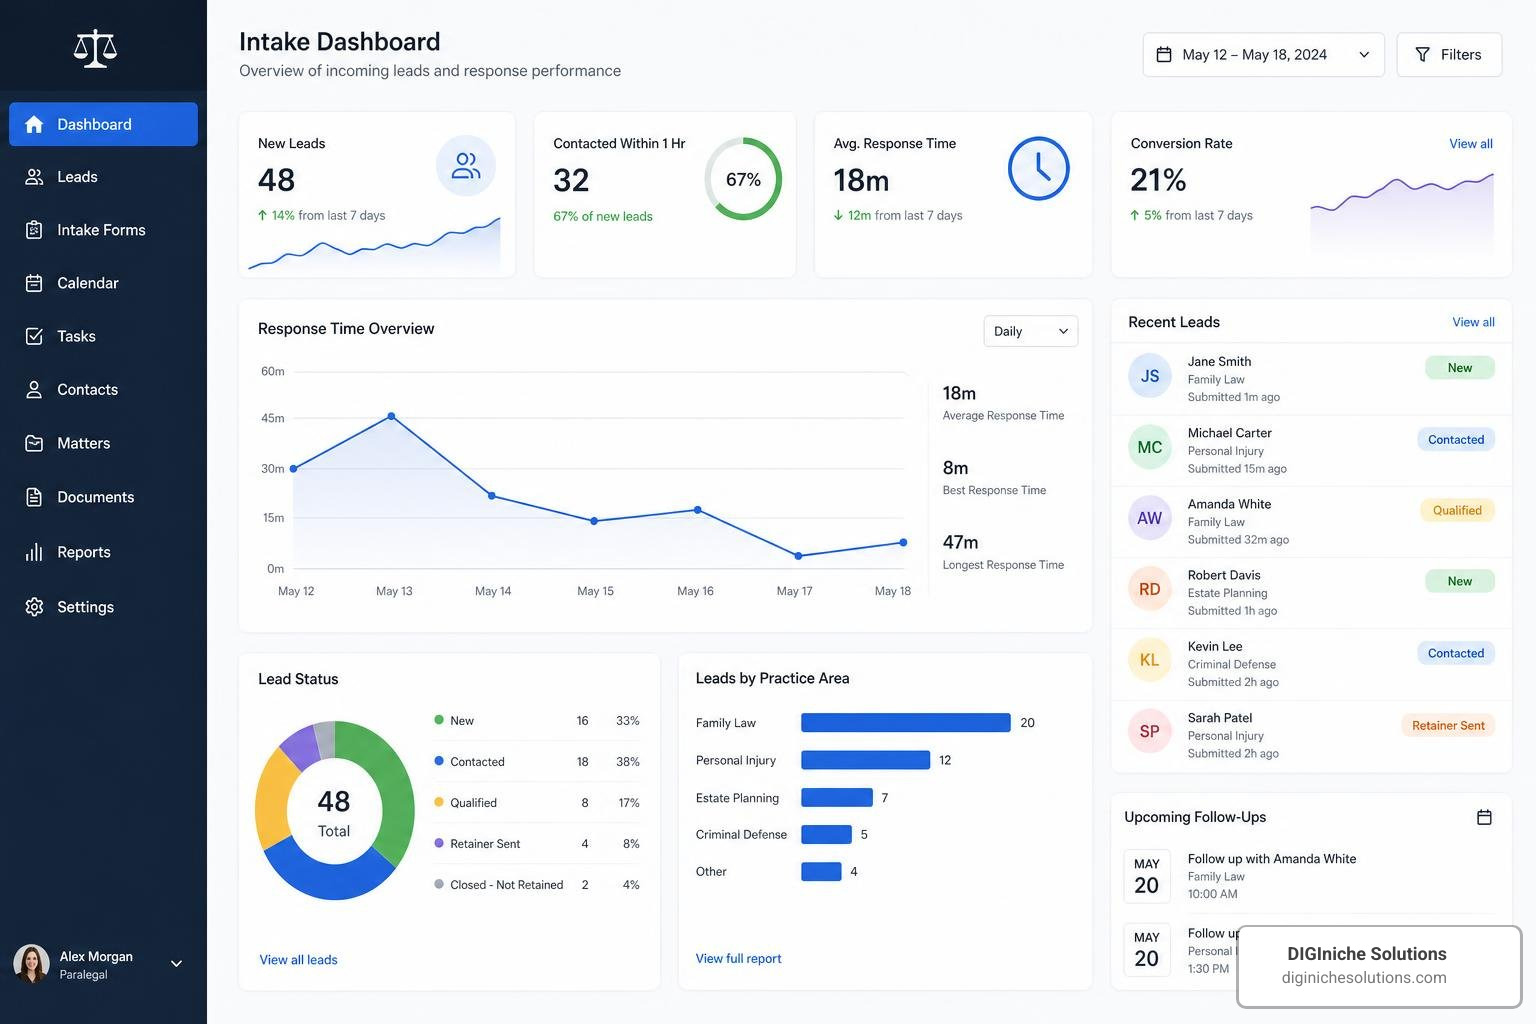Screen dimensions: 1536x1024
Task: Click the Retainer Sent badge for Sarah Patel
Action: (x=1448, y=725)
